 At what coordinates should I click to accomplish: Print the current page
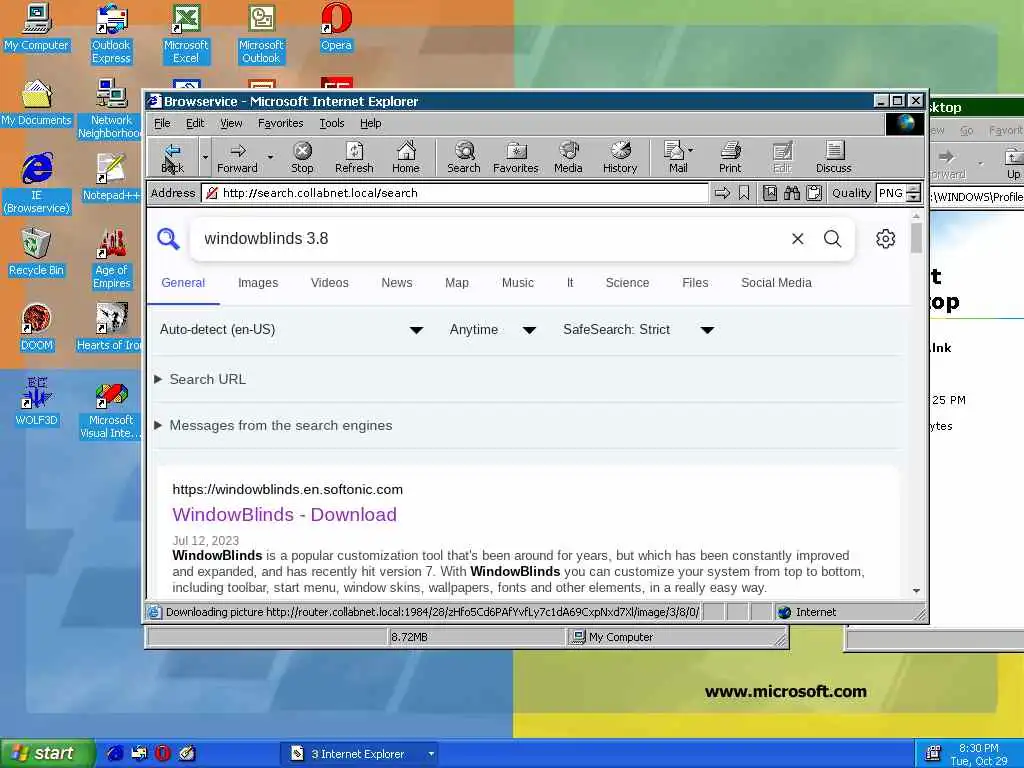point(730,157)
